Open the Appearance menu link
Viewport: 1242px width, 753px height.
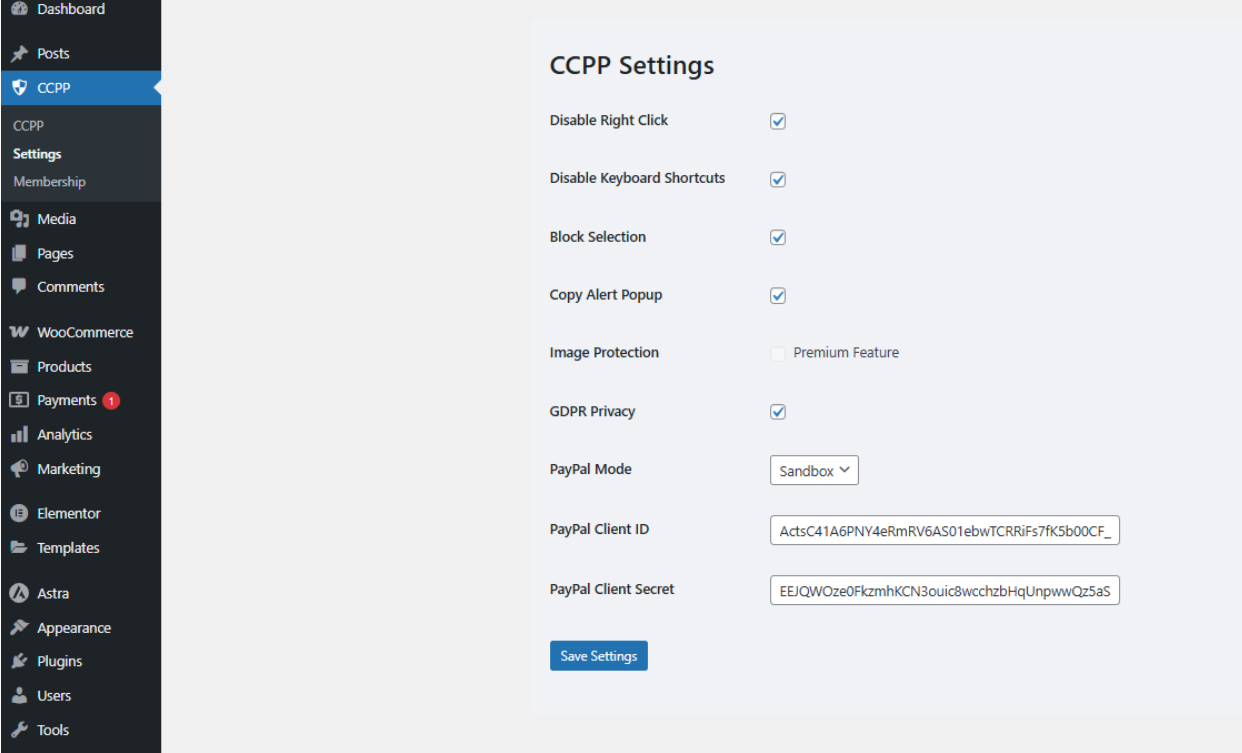[x=74, y=628]
